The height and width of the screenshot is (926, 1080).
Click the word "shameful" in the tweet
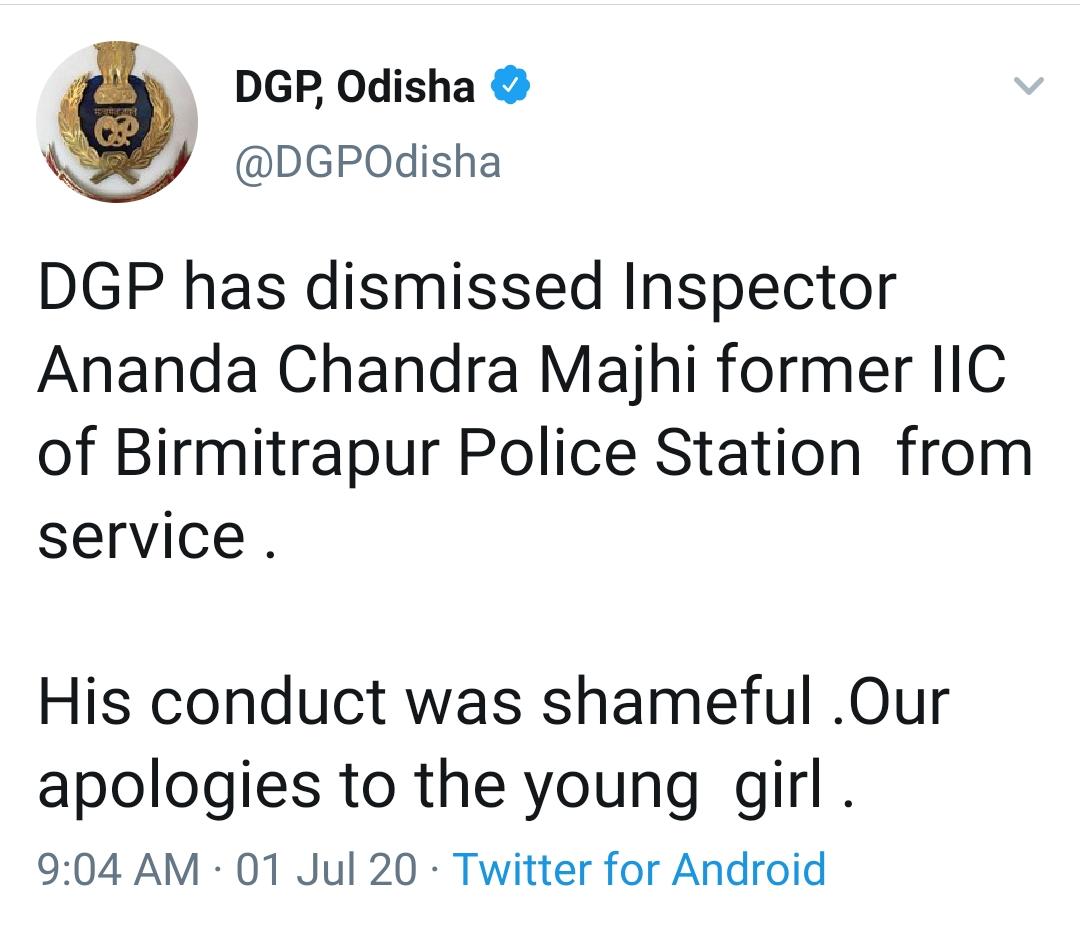point(677,703)
